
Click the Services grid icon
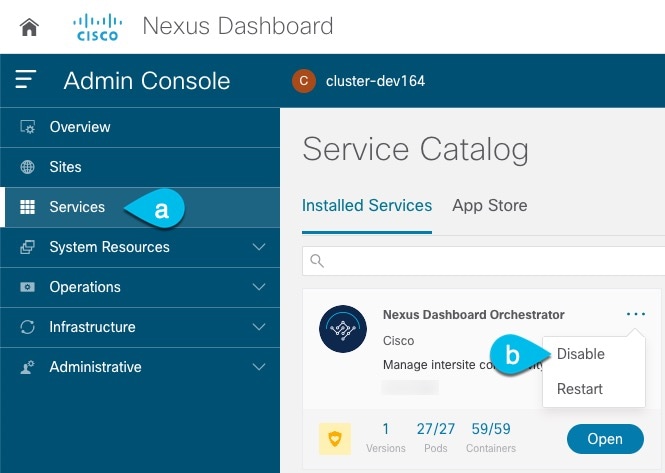click(28, 207)
